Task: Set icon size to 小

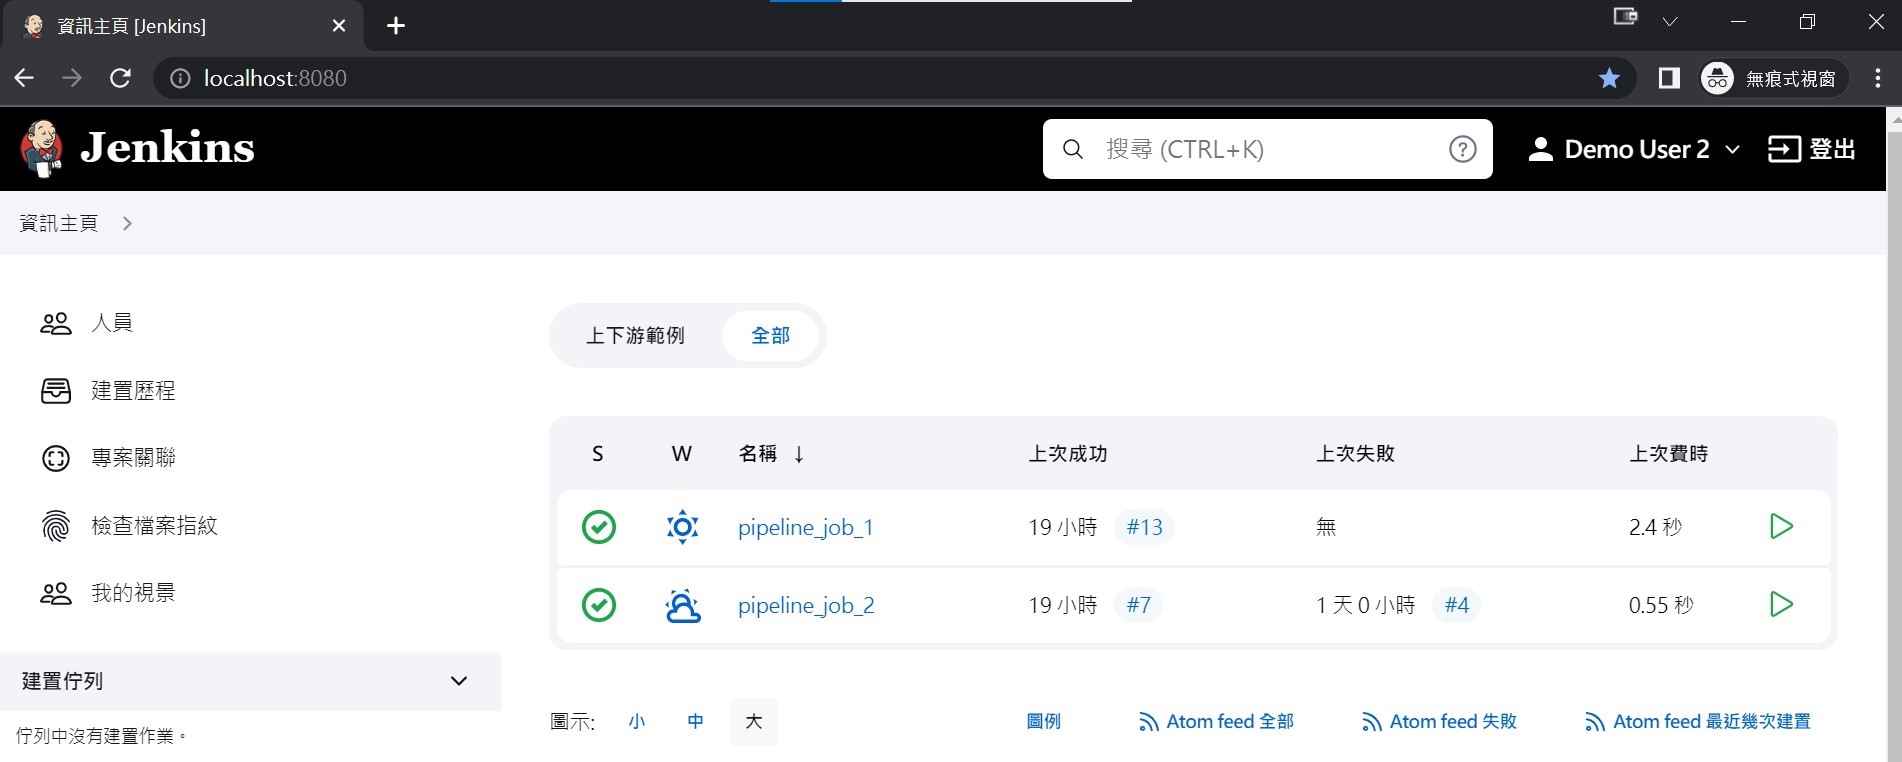Action: pyautogui.click(x=637, y=721)
